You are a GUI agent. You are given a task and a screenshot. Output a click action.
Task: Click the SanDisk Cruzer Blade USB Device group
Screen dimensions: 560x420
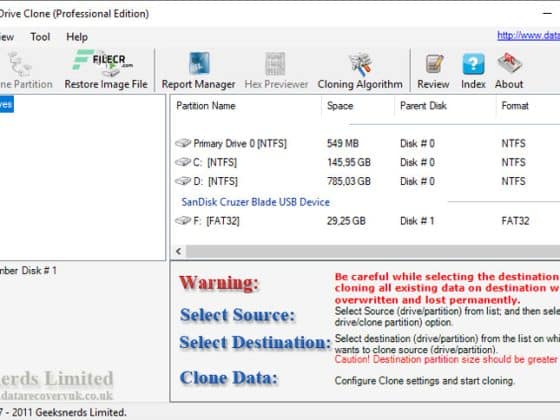pos(255,202)
